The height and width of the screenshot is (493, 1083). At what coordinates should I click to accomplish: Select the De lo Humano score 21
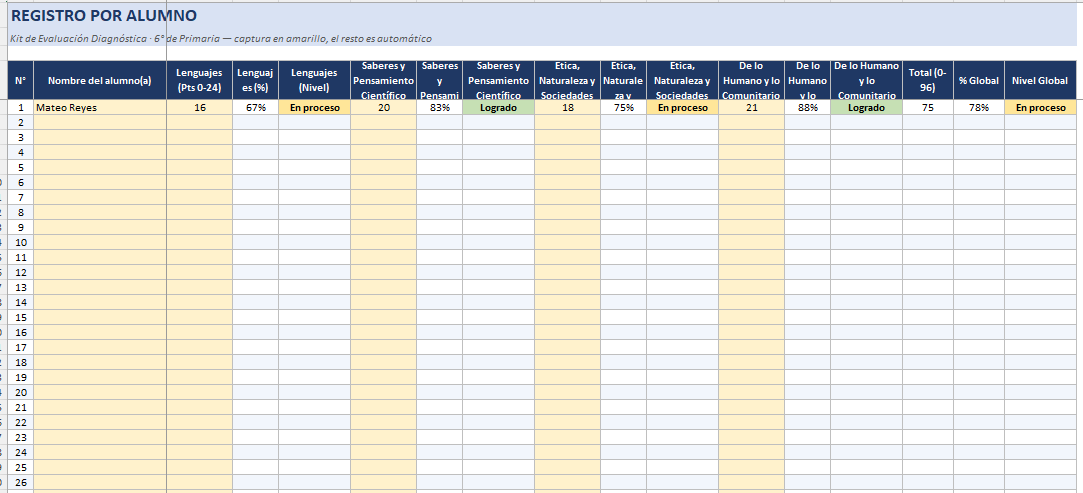[x=751, y=108]
